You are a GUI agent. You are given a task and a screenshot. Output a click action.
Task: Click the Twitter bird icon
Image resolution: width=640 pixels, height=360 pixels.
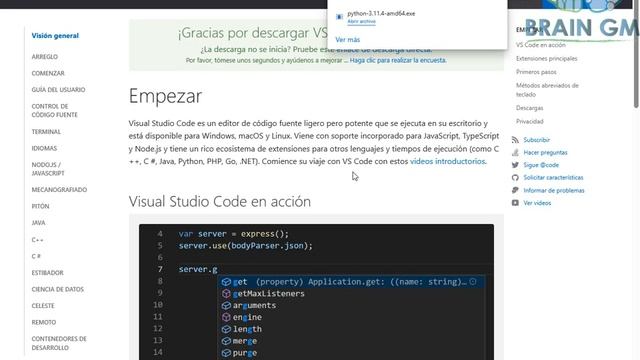(515, 165)
